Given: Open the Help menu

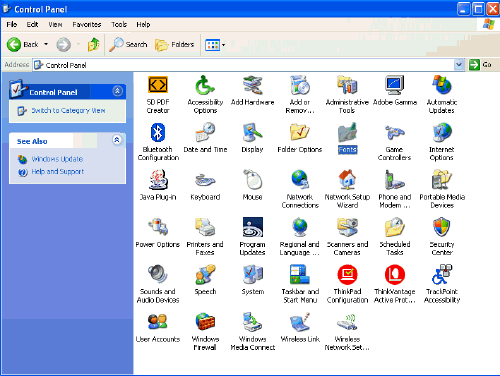Looking at the screenshot, I should coord(143,24).
